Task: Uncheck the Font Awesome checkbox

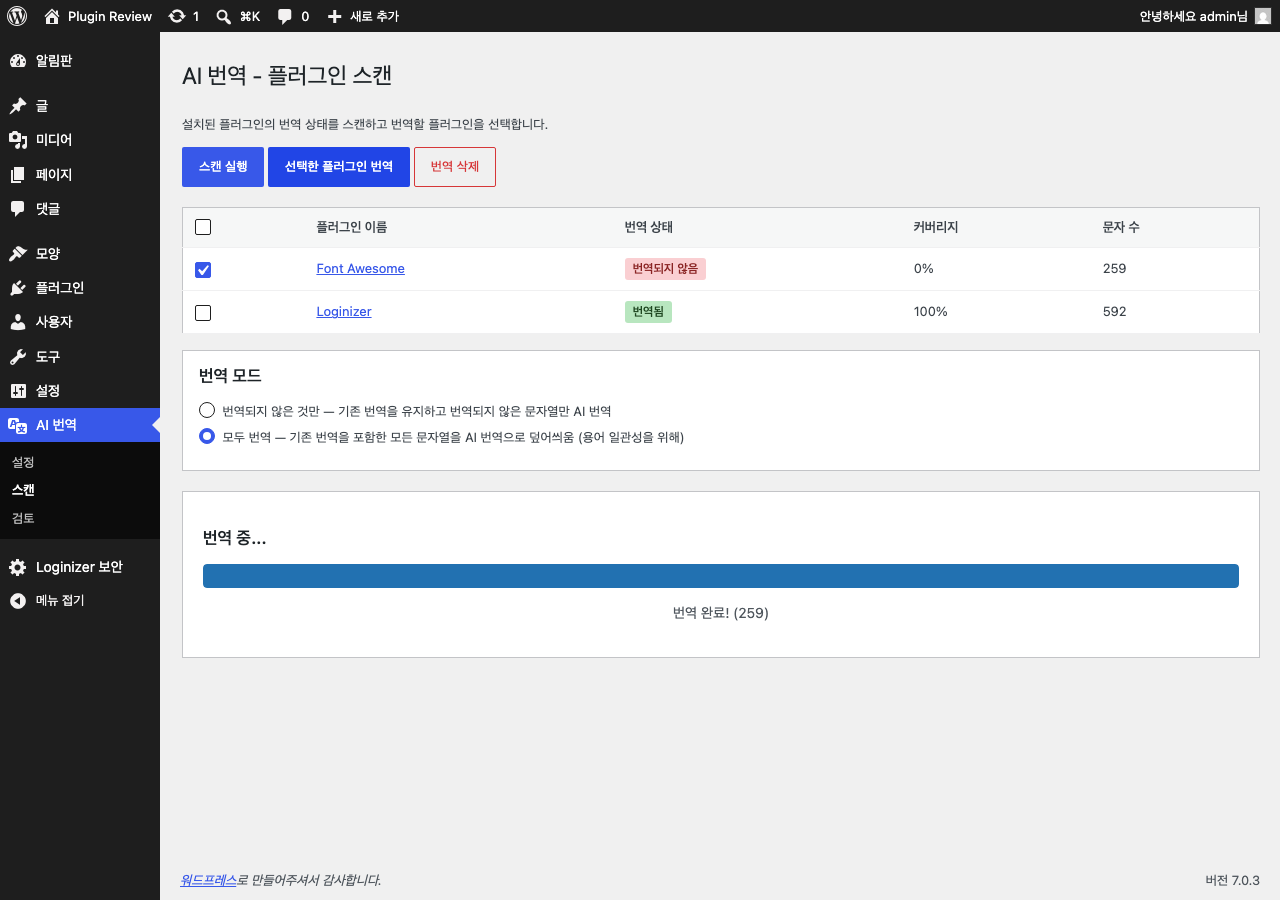Action: [203, 270]
